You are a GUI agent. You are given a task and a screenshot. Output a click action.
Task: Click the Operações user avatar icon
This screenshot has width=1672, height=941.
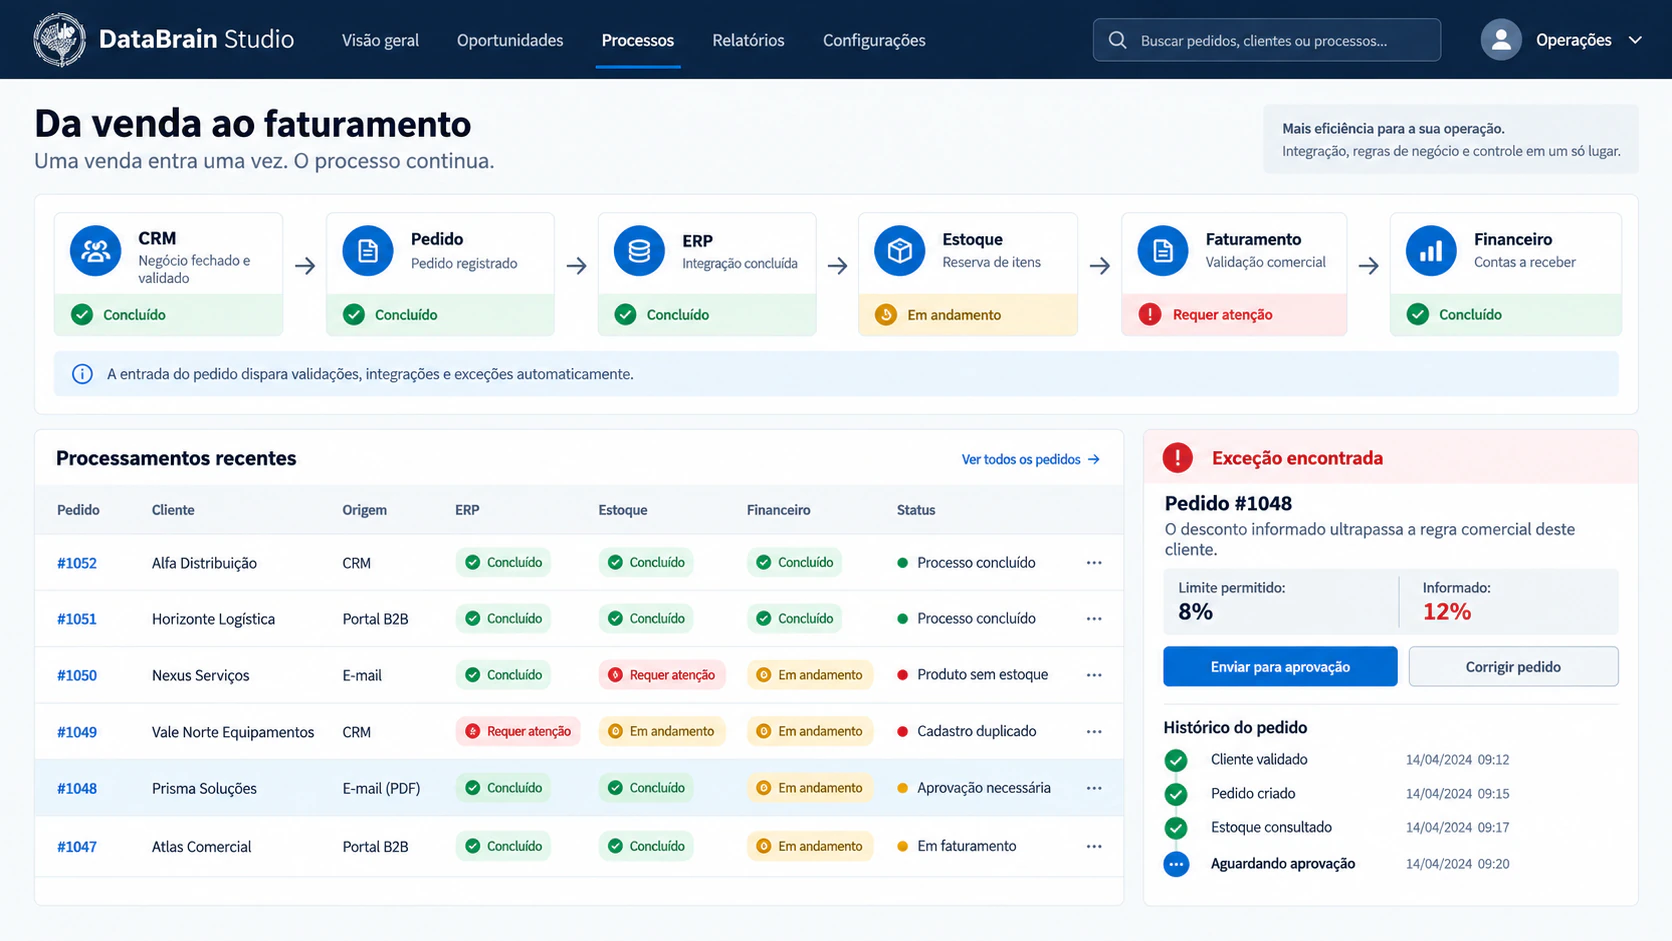(1501, 40)
